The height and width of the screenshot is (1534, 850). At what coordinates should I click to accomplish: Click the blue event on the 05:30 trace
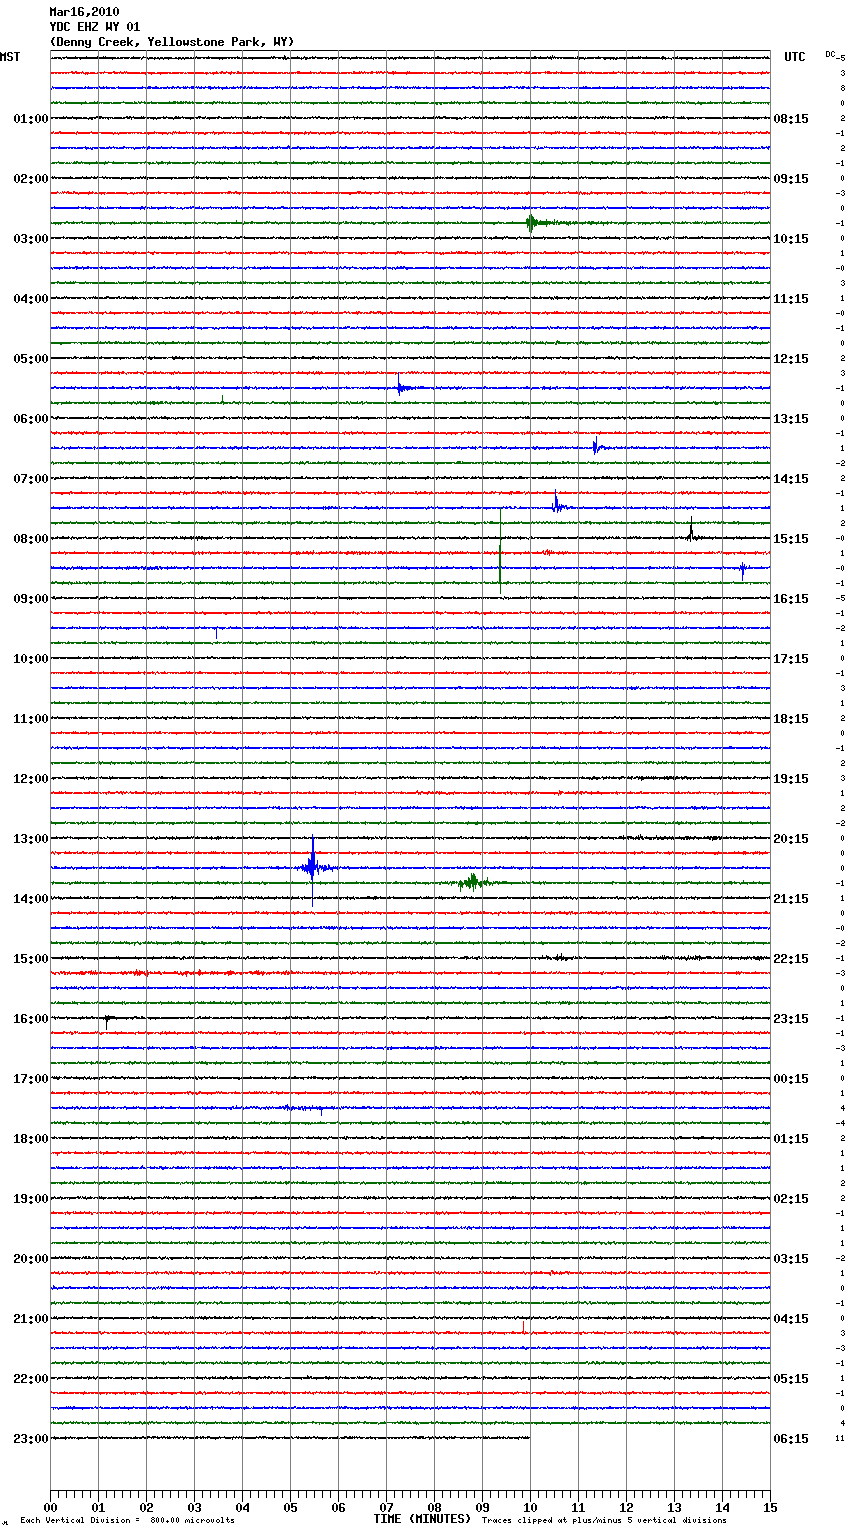[399, 387]
